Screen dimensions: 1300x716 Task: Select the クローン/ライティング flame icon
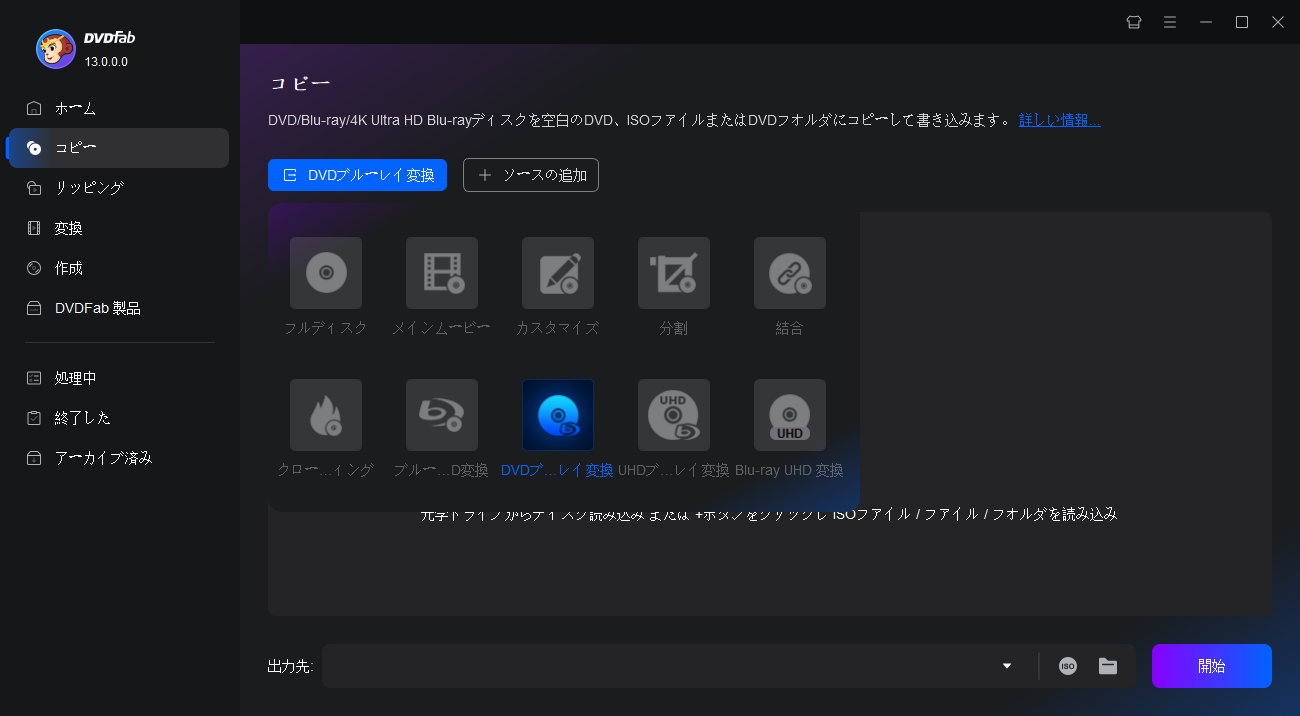tap(326, 415)
